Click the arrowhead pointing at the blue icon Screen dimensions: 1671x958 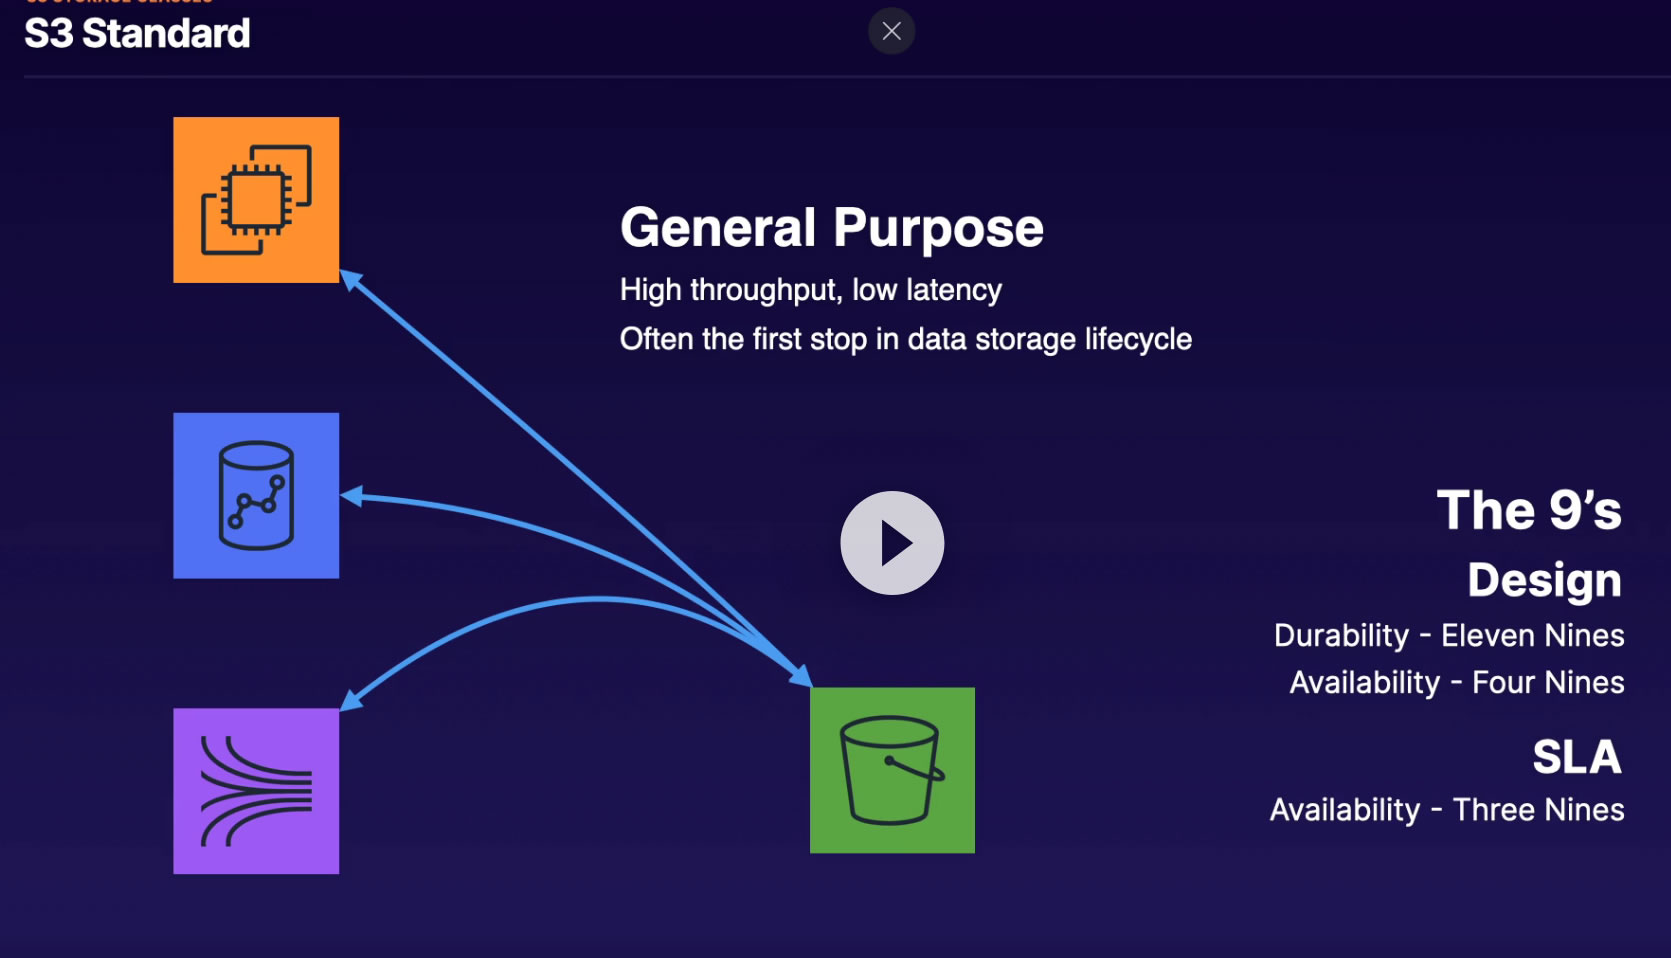(x=351, y=495)
